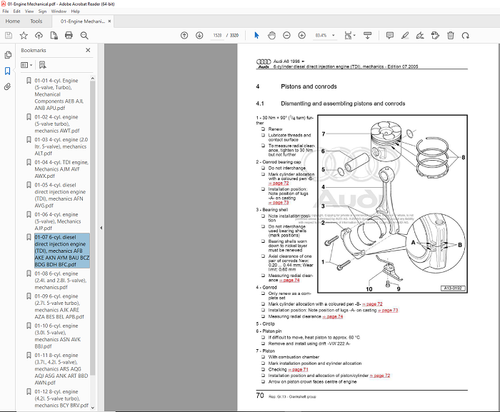500x412 pixels.
Task: Go to next page arrow
Action: [x=199, y=35]
